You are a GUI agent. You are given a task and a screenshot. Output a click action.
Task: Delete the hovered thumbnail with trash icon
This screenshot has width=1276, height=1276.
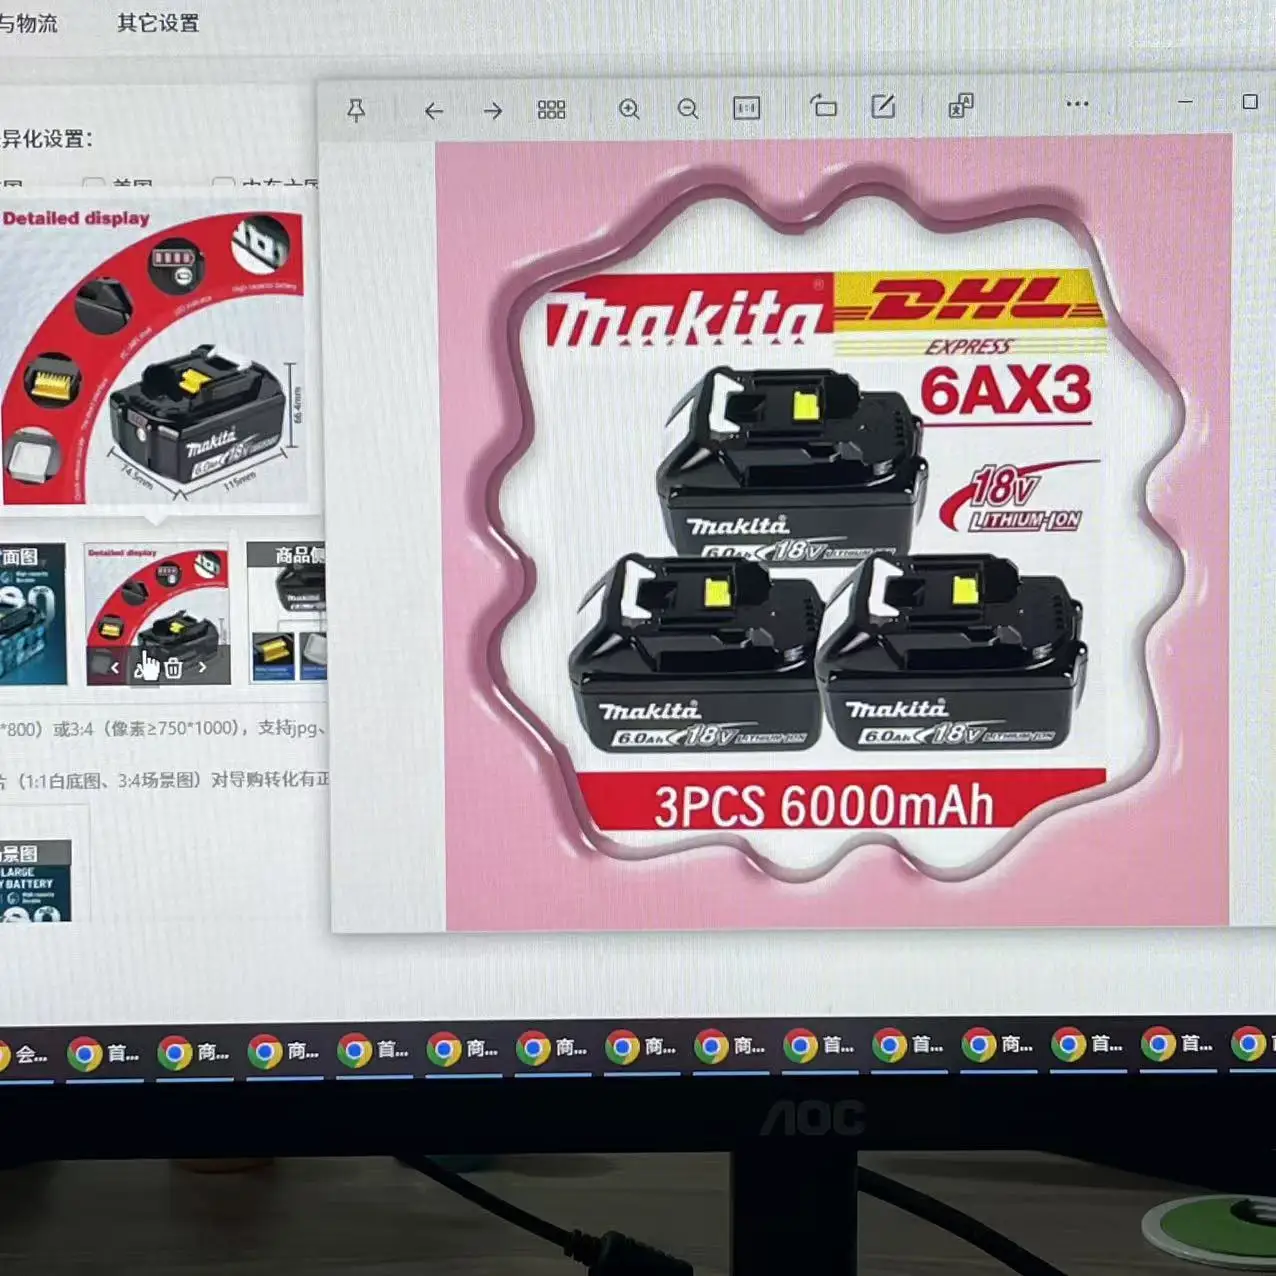173,668
